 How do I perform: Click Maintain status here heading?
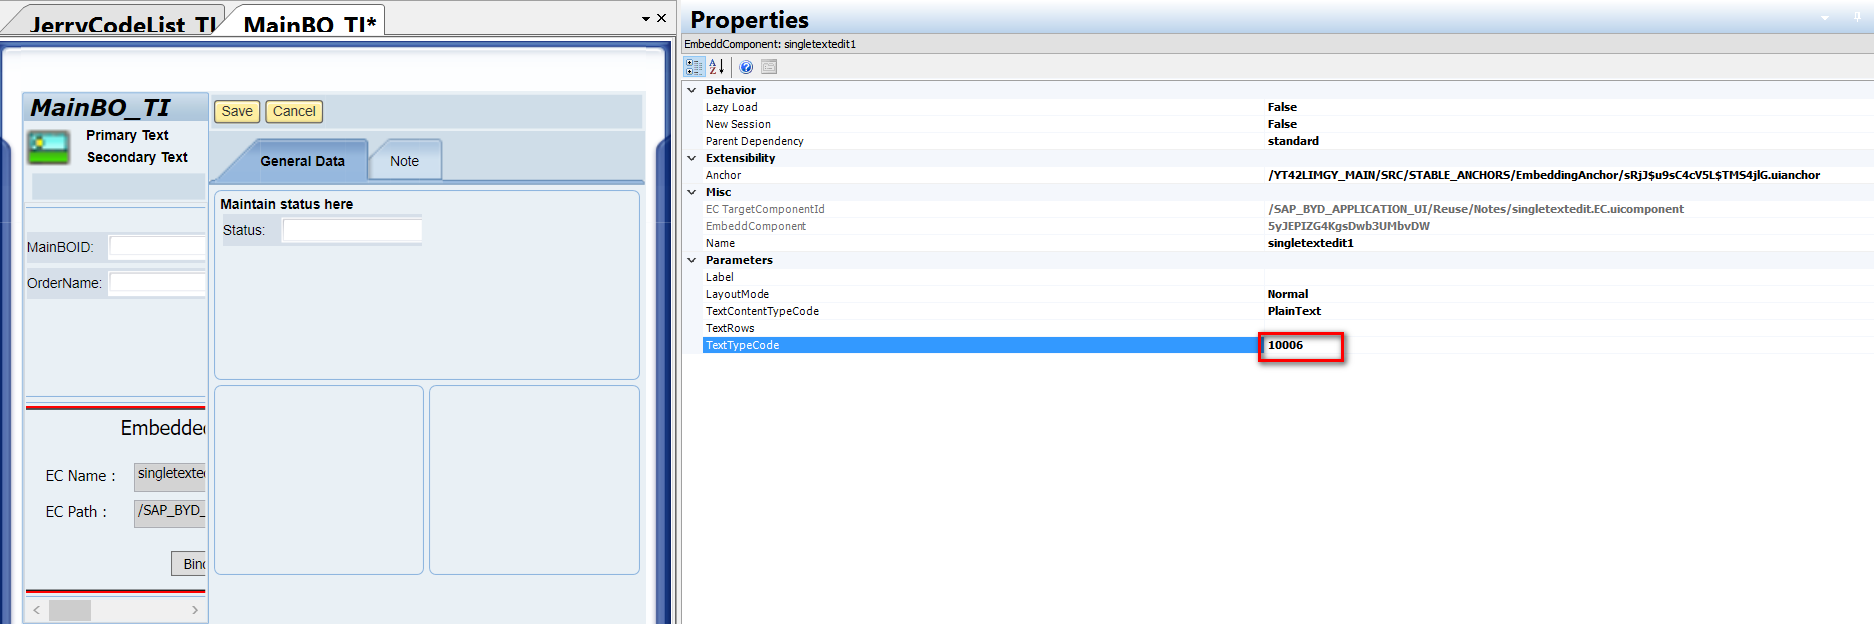[x=286, y=204]
